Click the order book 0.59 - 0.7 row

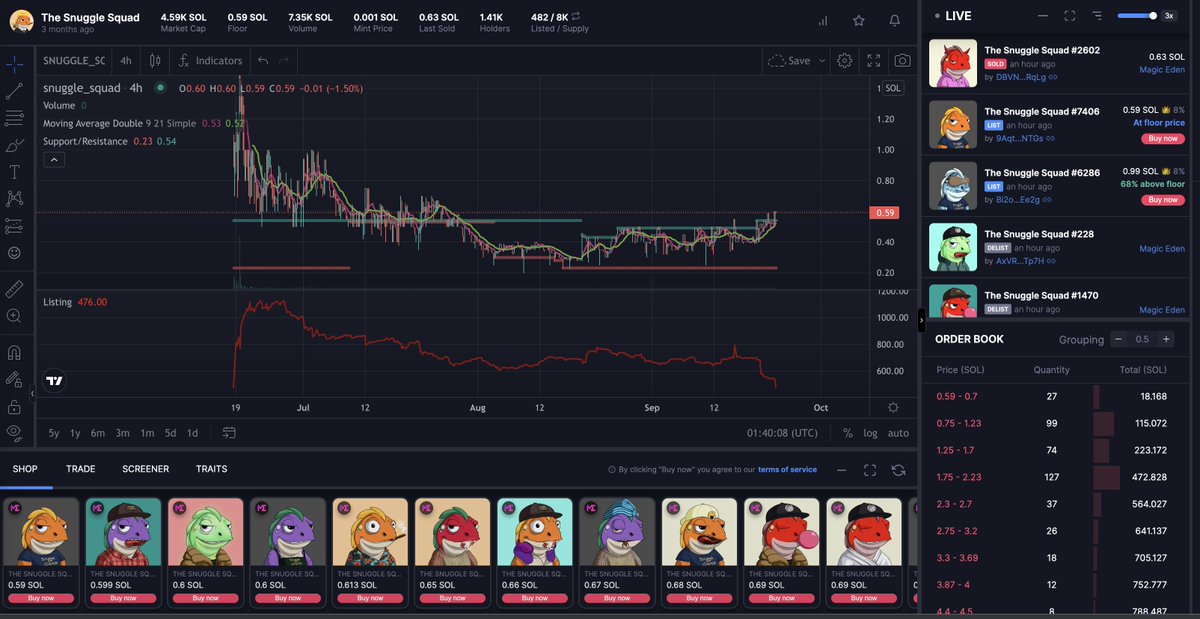click(x=1061, y=397)
